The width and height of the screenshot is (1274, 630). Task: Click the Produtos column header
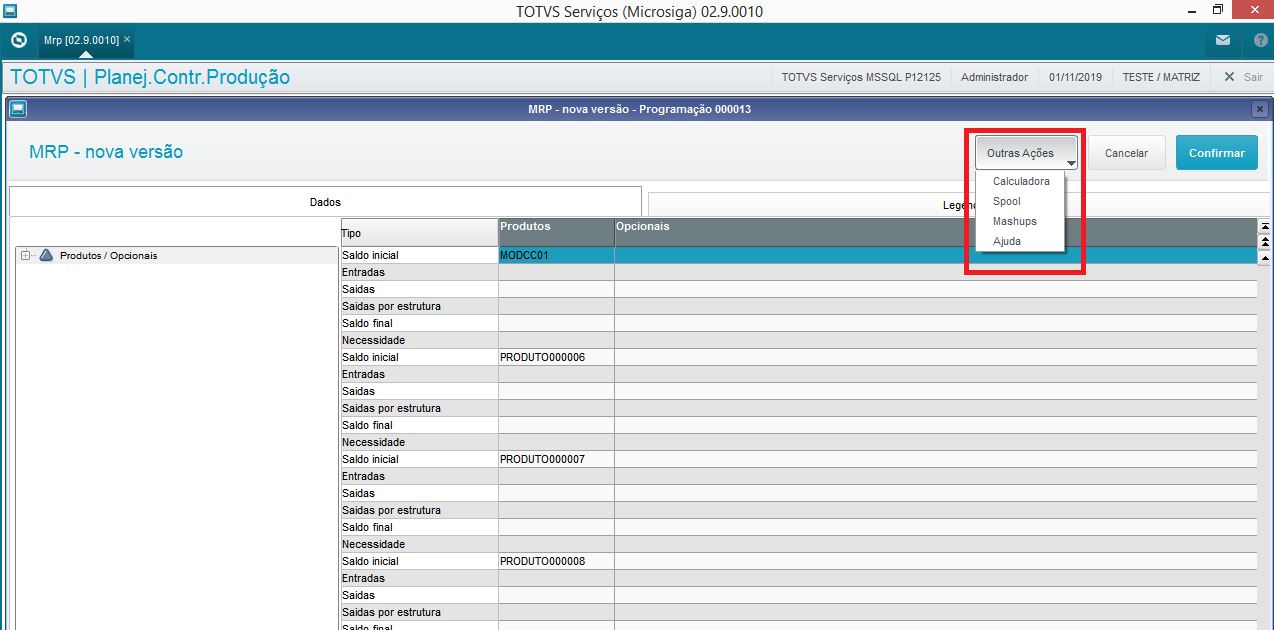[x=556, y=232]
